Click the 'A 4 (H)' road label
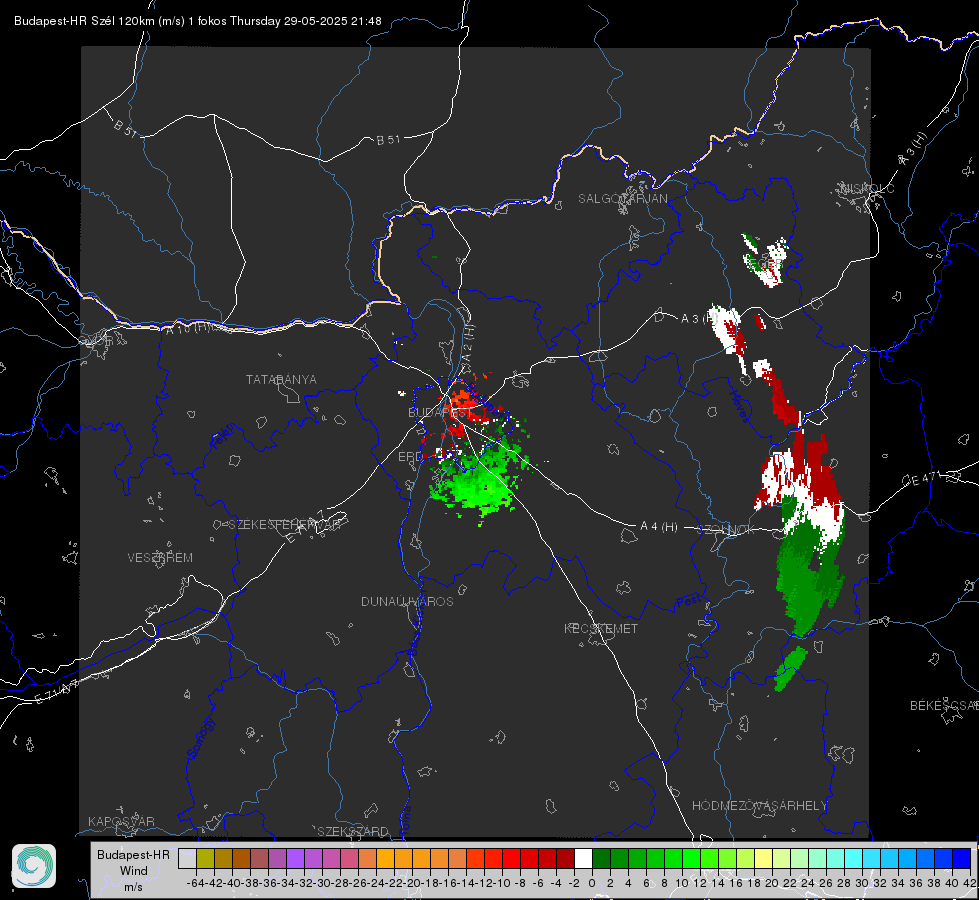The width and height of the screenshot is (979, 900). 659,527
